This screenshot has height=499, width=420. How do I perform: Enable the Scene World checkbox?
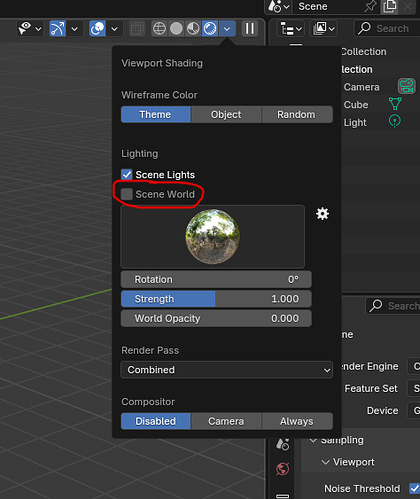(x=127, y=194)
